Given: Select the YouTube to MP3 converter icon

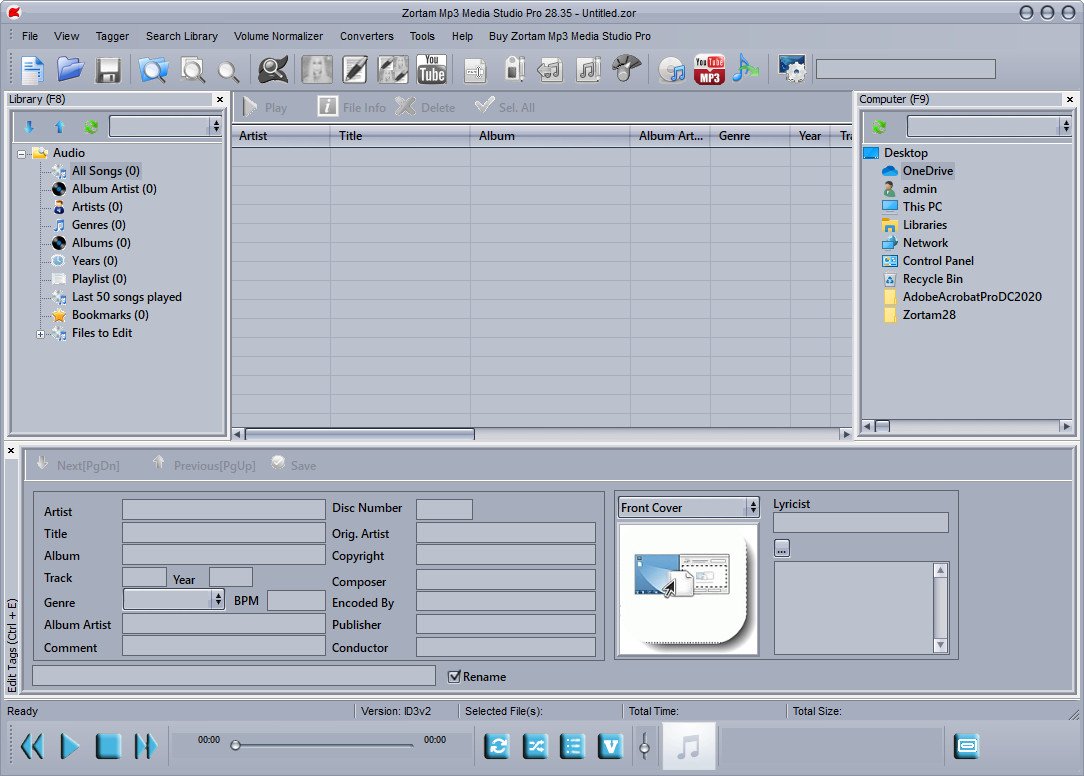Looking at the screenshot, I should click(709, 69).
